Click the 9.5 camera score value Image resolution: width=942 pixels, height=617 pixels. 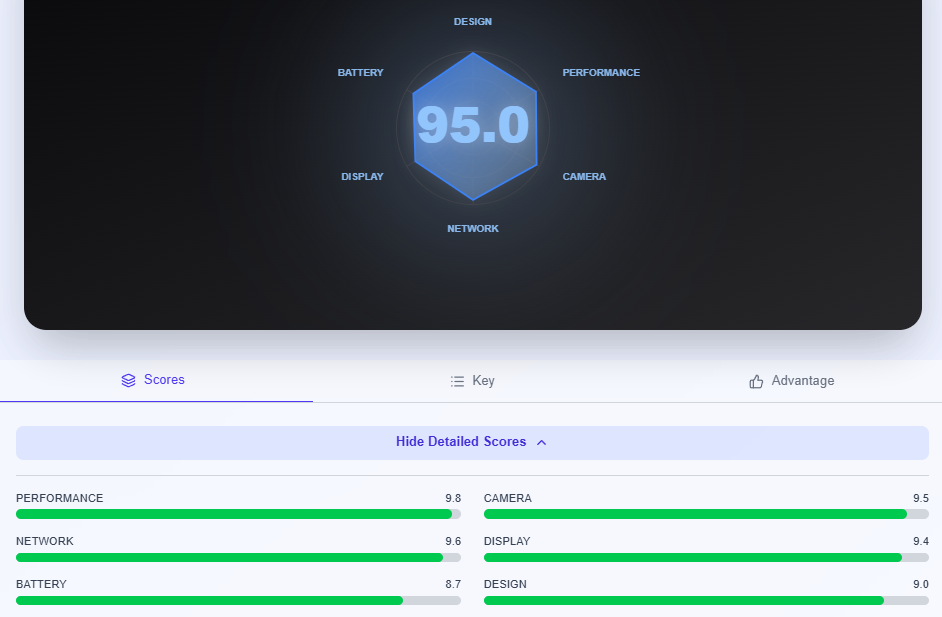921,498
